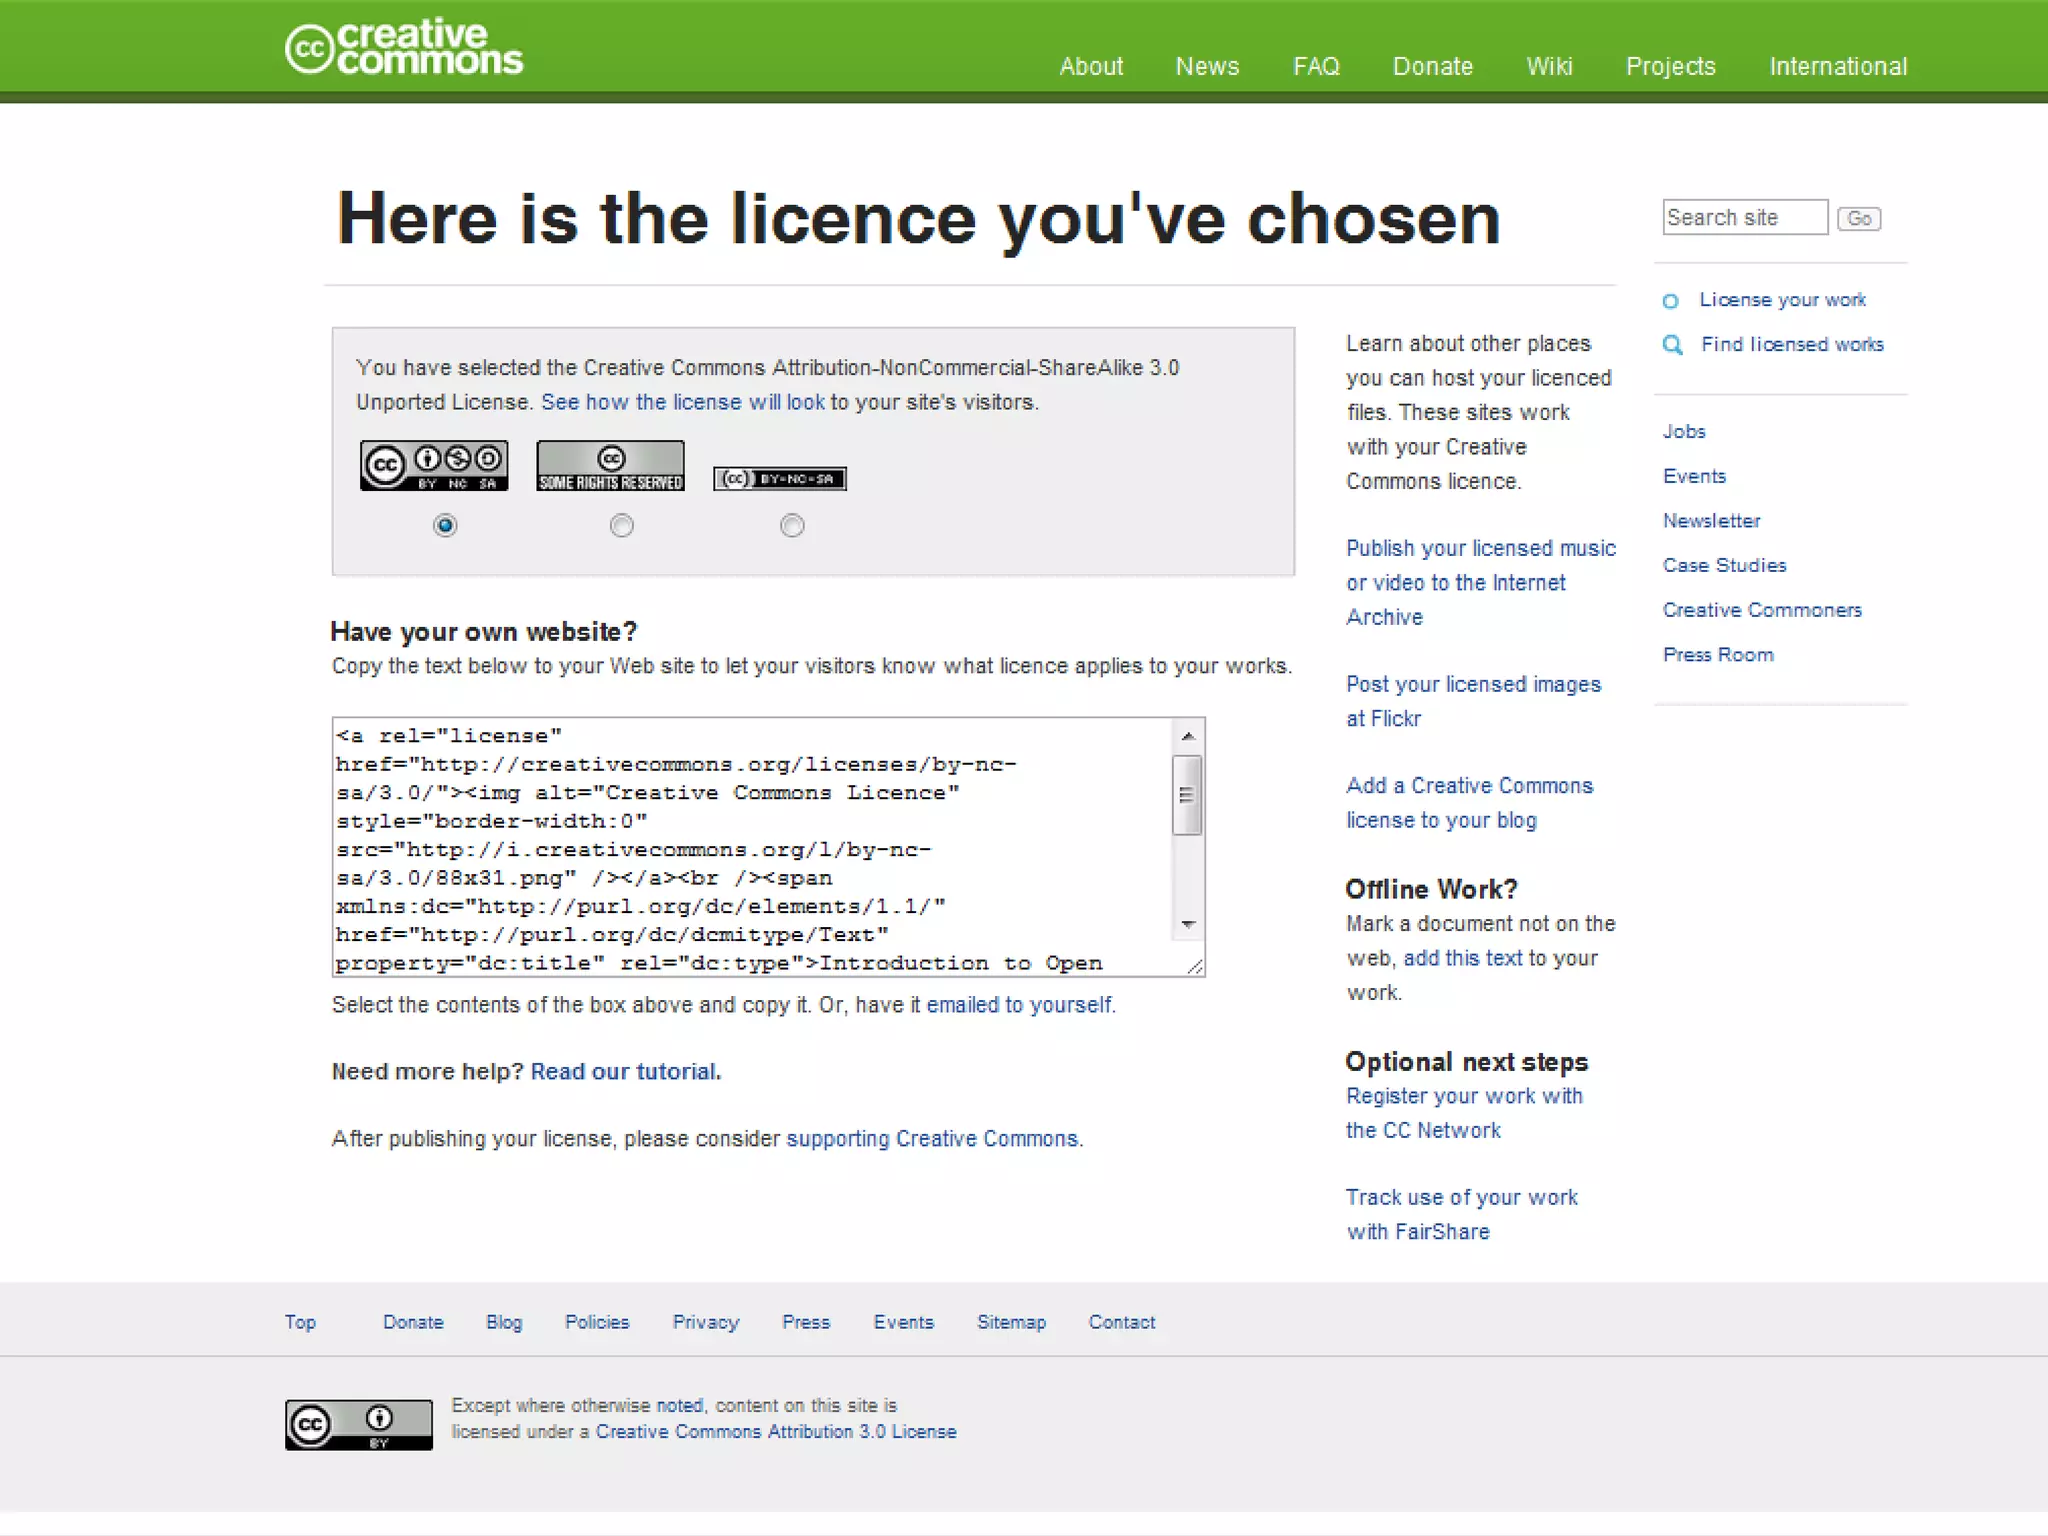The image size is (2048, 1536).
Task: Click the small BY-NC-SA compact badge
Action: tap(780, 479)
